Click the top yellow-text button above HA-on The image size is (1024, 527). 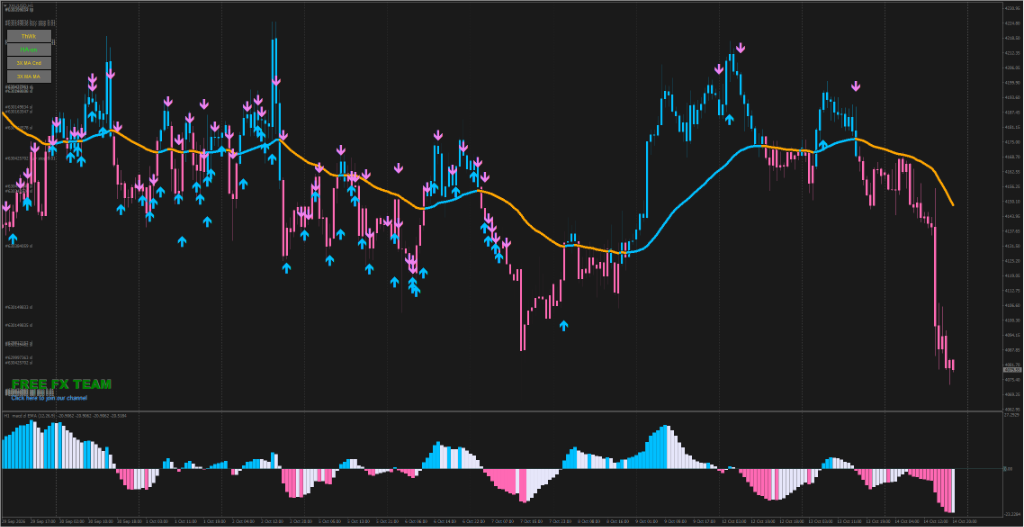pyautogui.click(x=29, y=36)
